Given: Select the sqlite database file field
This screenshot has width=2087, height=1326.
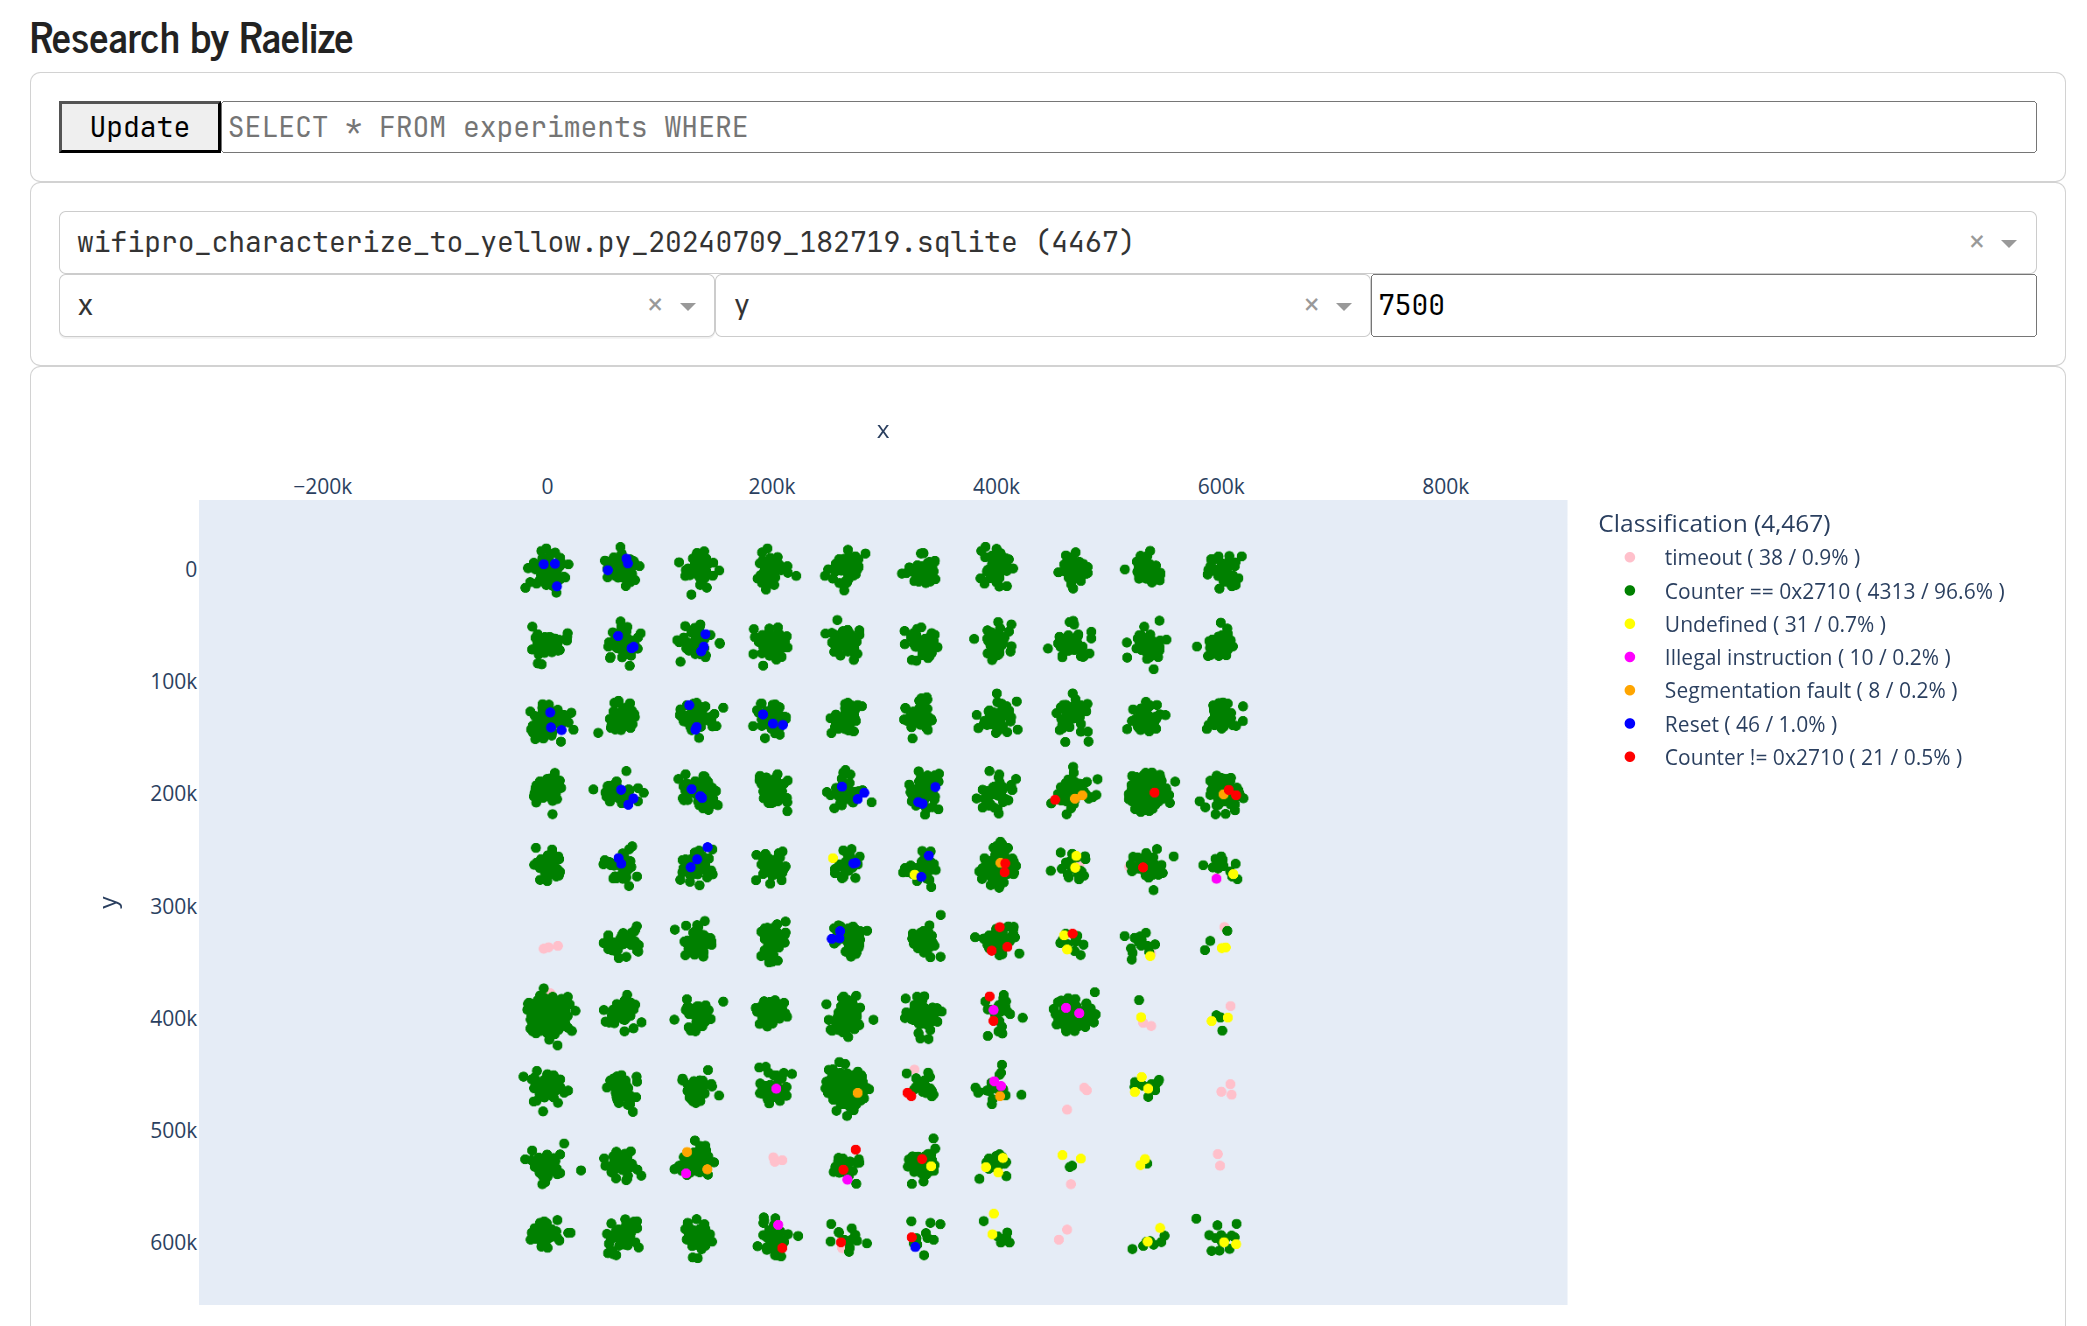Looking at the screenshot, I should point(1048,242).
